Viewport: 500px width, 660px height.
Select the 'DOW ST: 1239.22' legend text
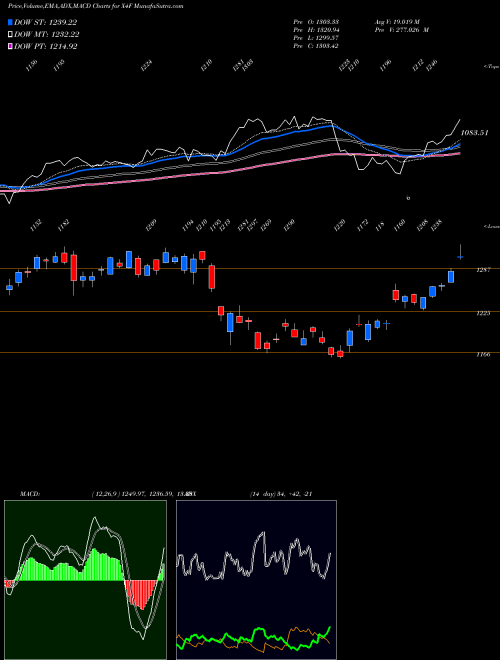(45, 22)
